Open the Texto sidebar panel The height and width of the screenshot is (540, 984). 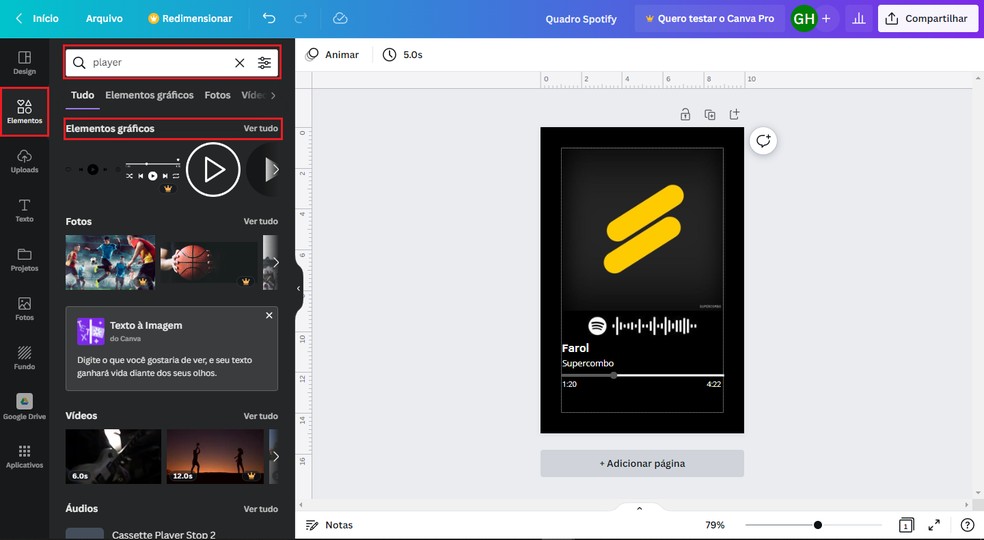pos(24,210)
